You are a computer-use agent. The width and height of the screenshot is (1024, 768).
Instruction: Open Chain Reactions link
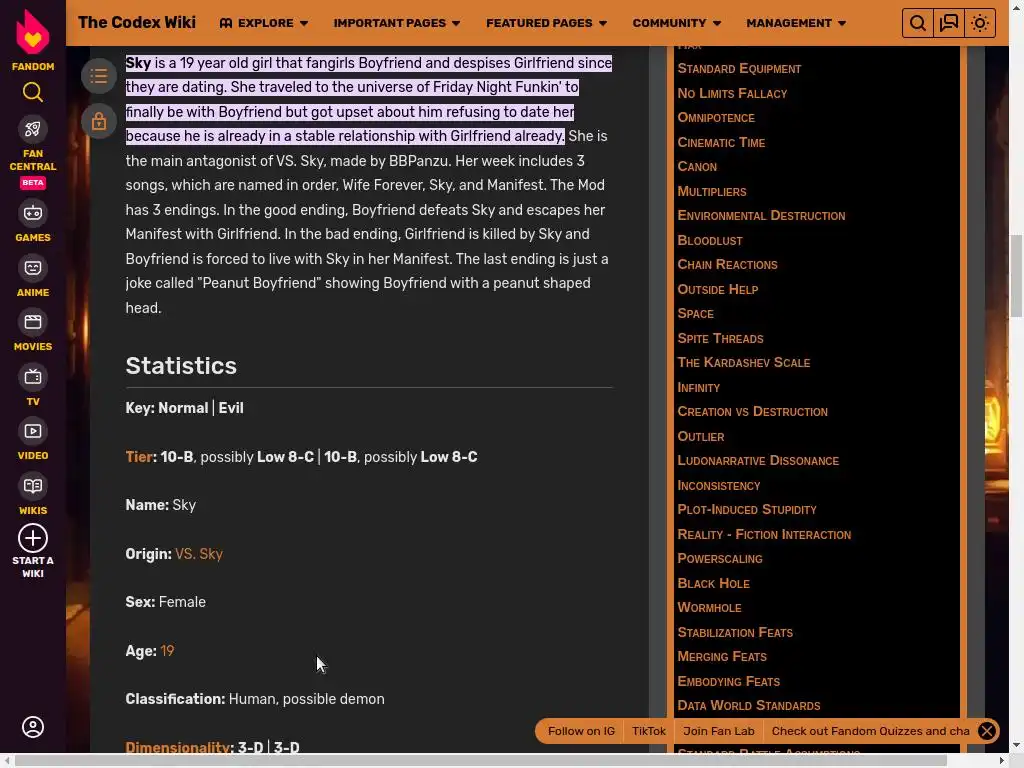click(x=728, y=264)
